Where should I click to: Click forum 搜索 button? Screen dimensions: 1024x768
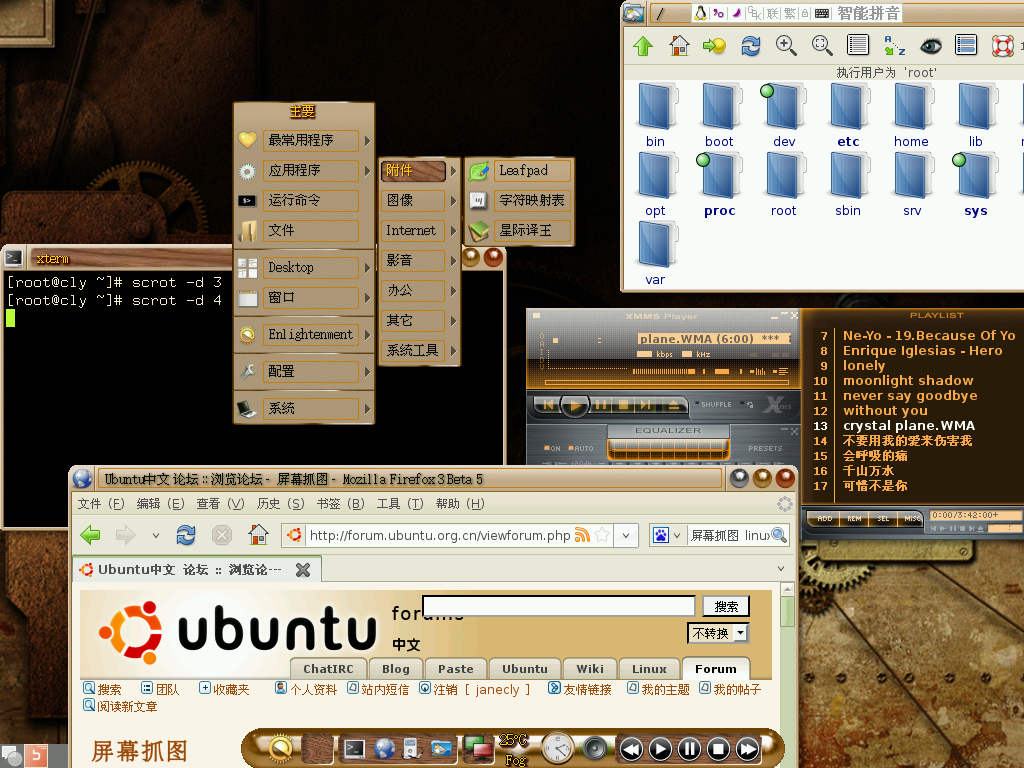[726, 607]
